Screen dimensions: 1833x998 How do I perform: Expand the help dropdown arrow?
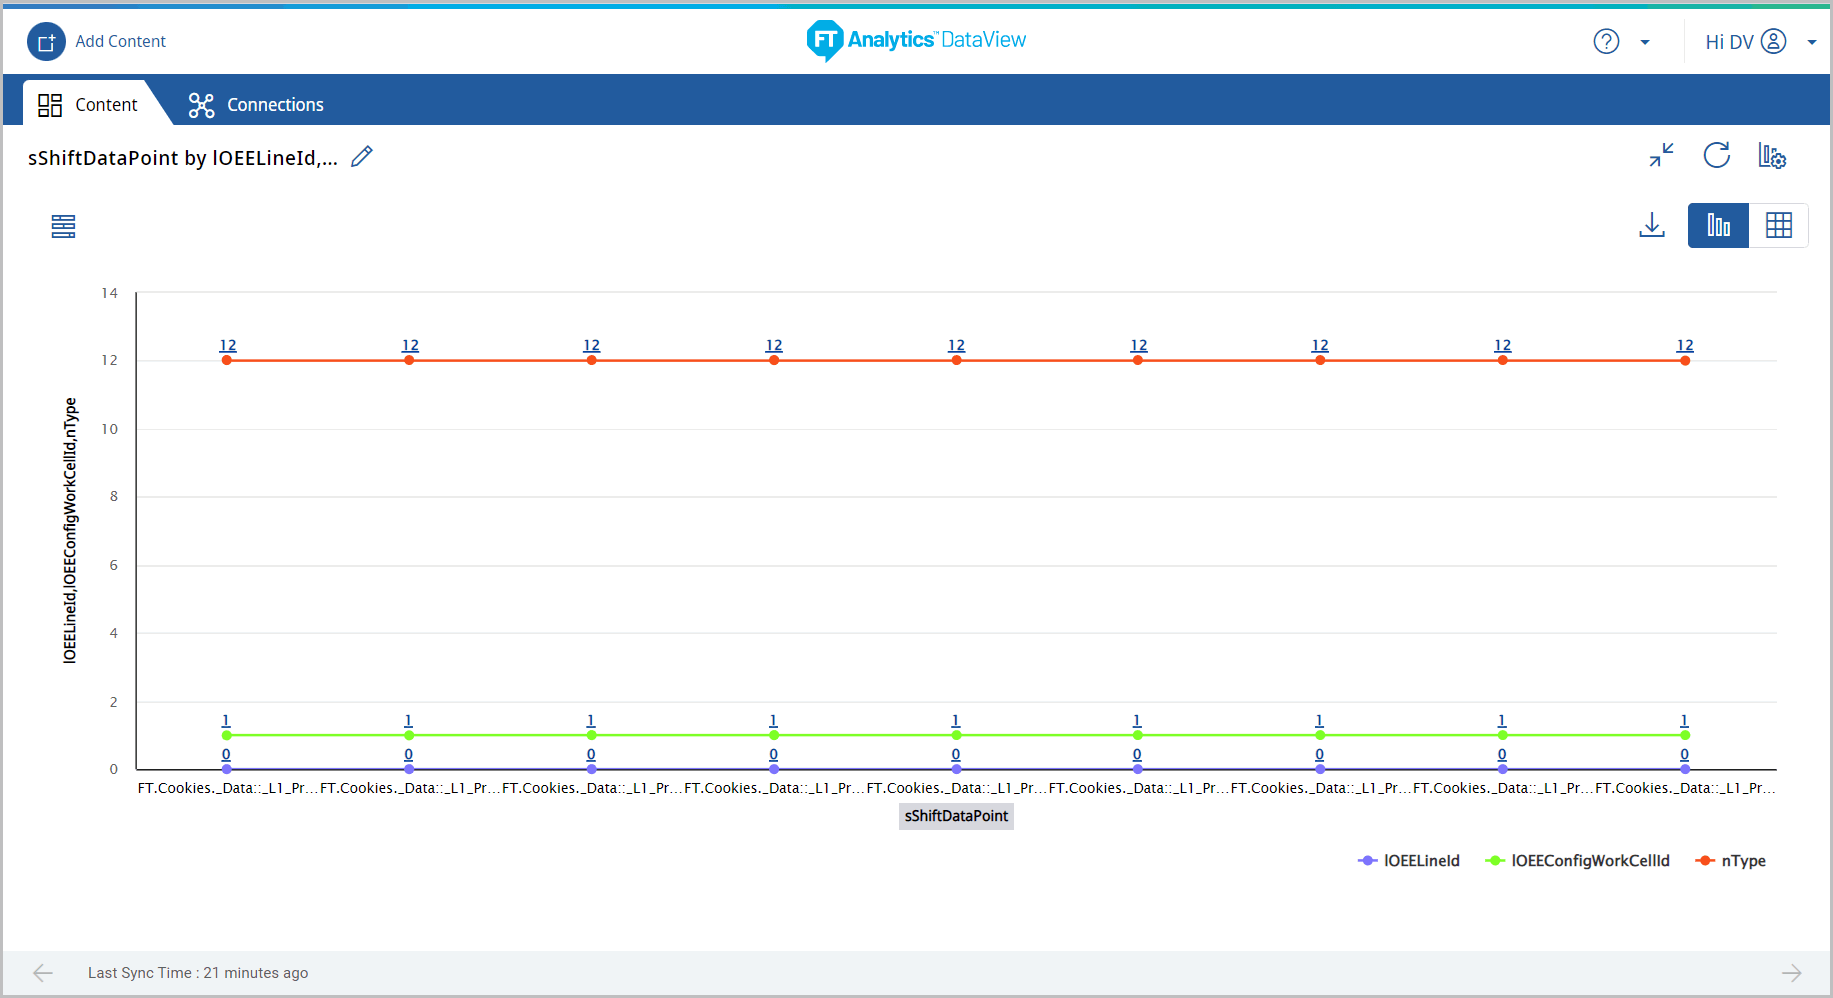click(x=1645, y=43)
